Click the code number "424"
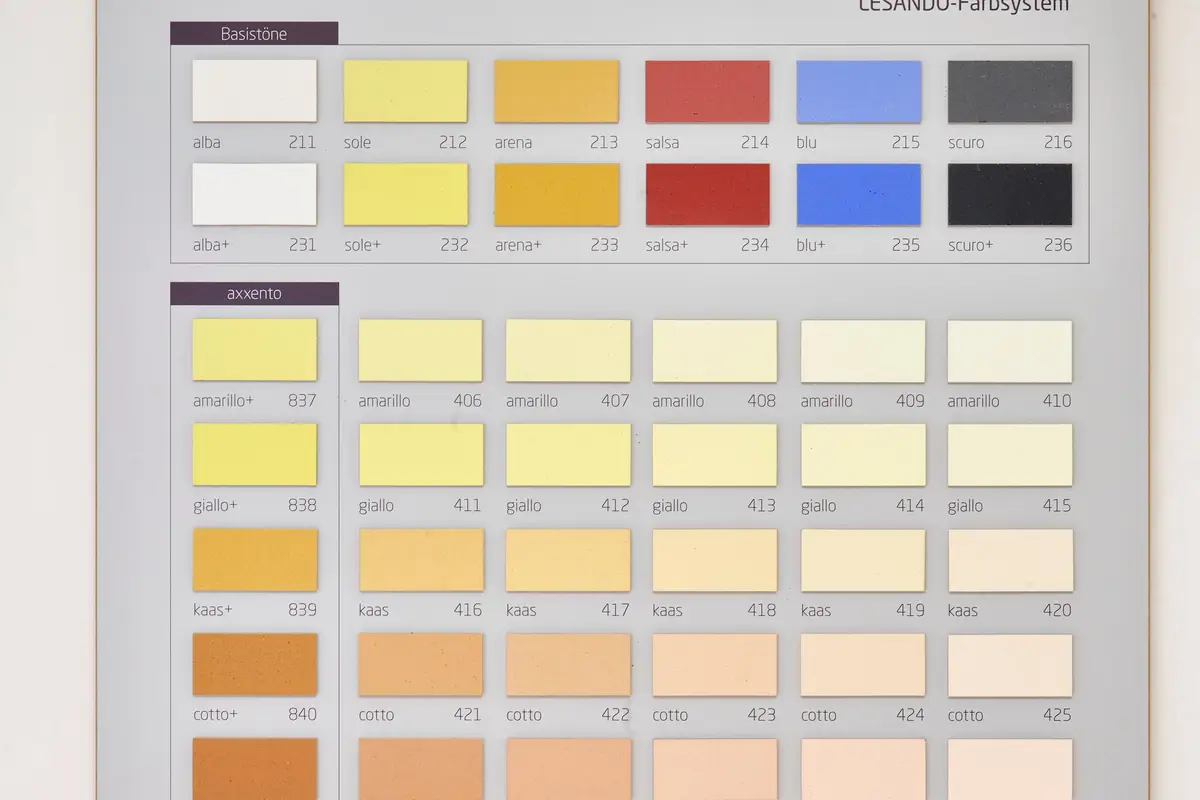This screenshot has width=1200, height=800. [x=910, y=715]
